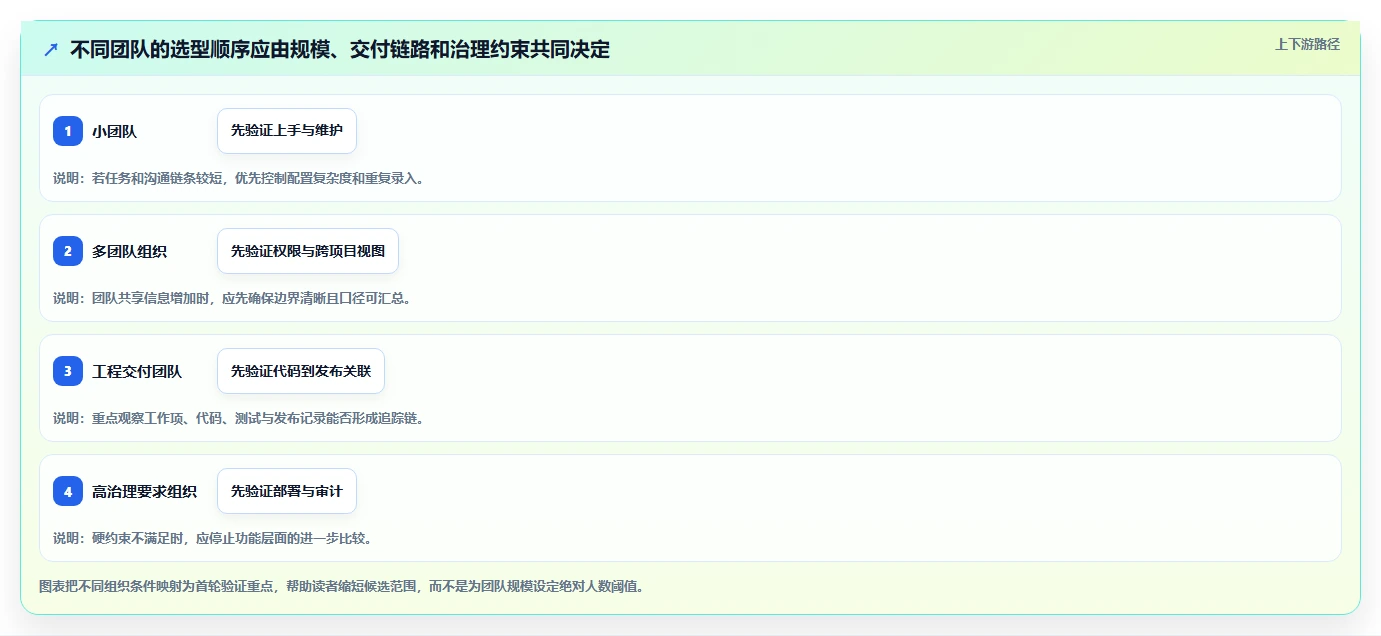Click the number 4 badge for 高治理要求组织
This screenshot has width=1381, height=636.
coord(68,491)
